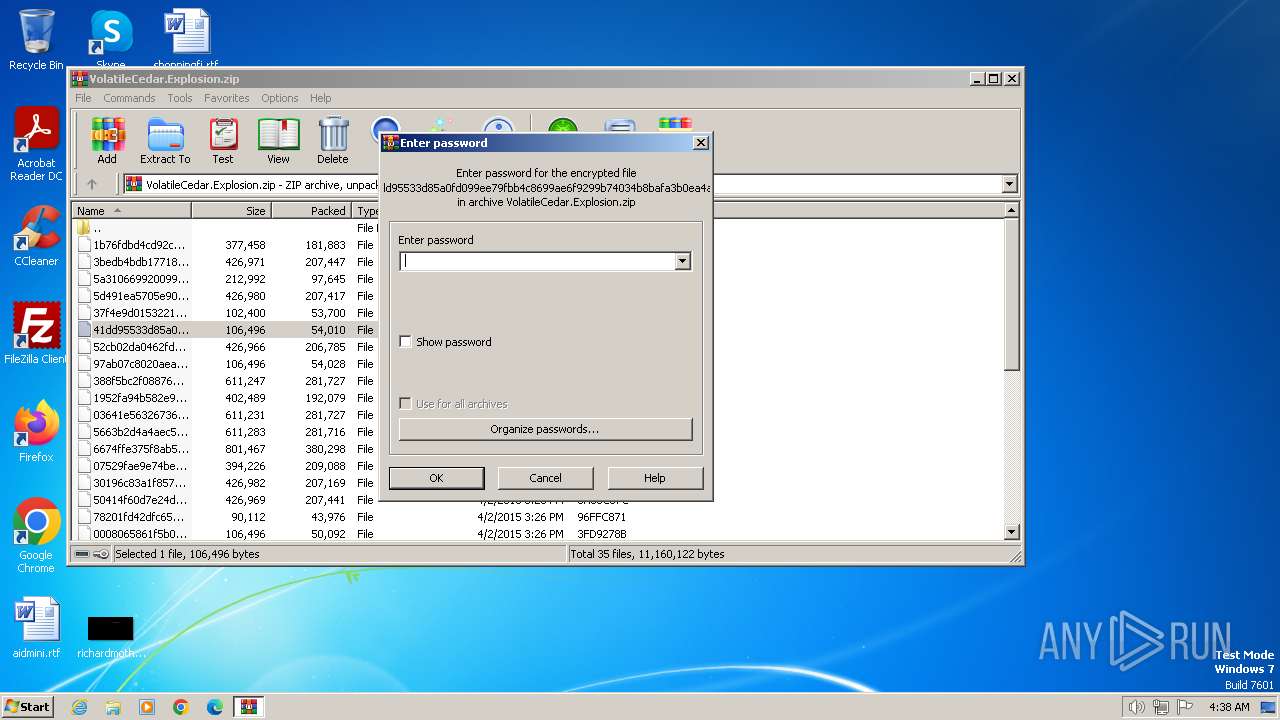The height and width of the screenshot is (720, 1280).
Task: Open Internet Explorer from taskbar
Action: coord(79,707)
